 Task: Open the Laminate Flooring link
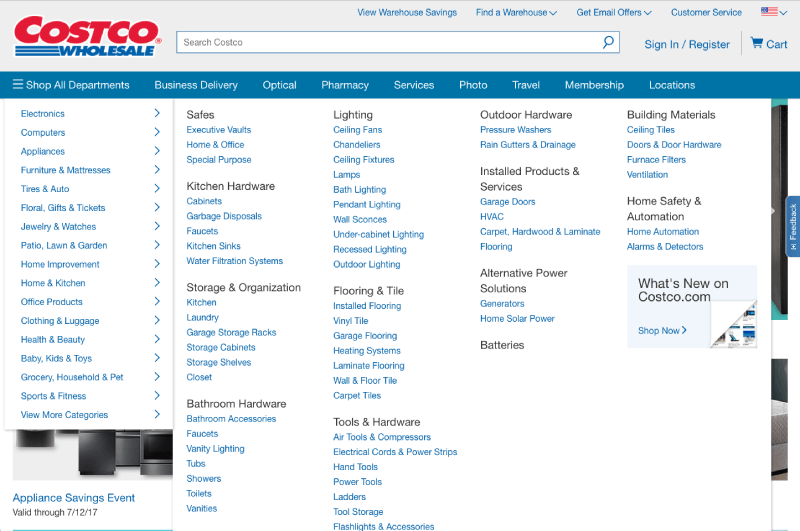(369, 366)
